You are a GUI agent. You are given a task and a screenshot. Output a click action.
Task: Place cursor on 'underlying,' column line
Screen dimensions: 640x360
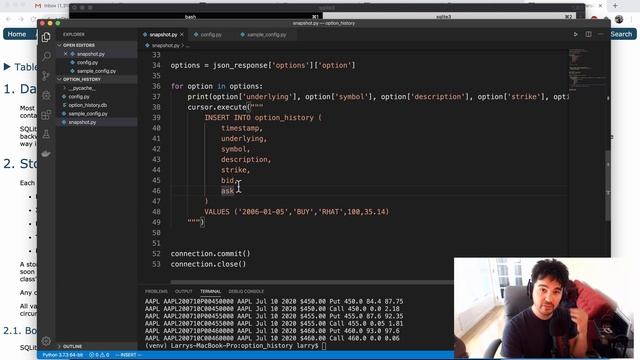(x=244, y=139)
